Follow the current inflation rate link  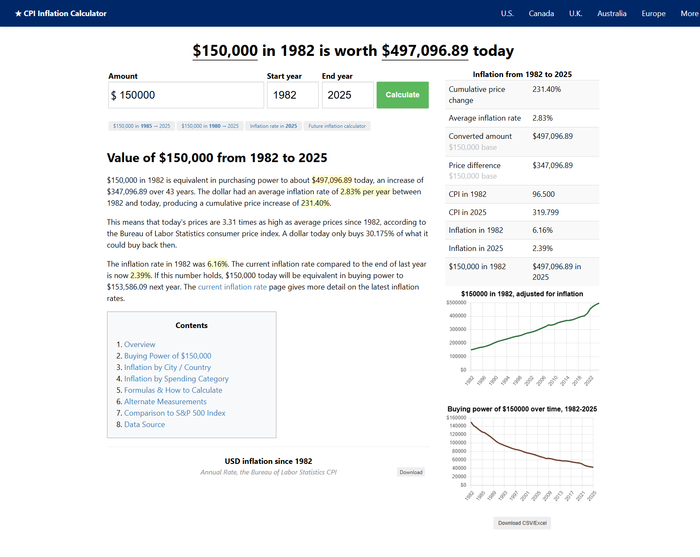click(232, 287)
